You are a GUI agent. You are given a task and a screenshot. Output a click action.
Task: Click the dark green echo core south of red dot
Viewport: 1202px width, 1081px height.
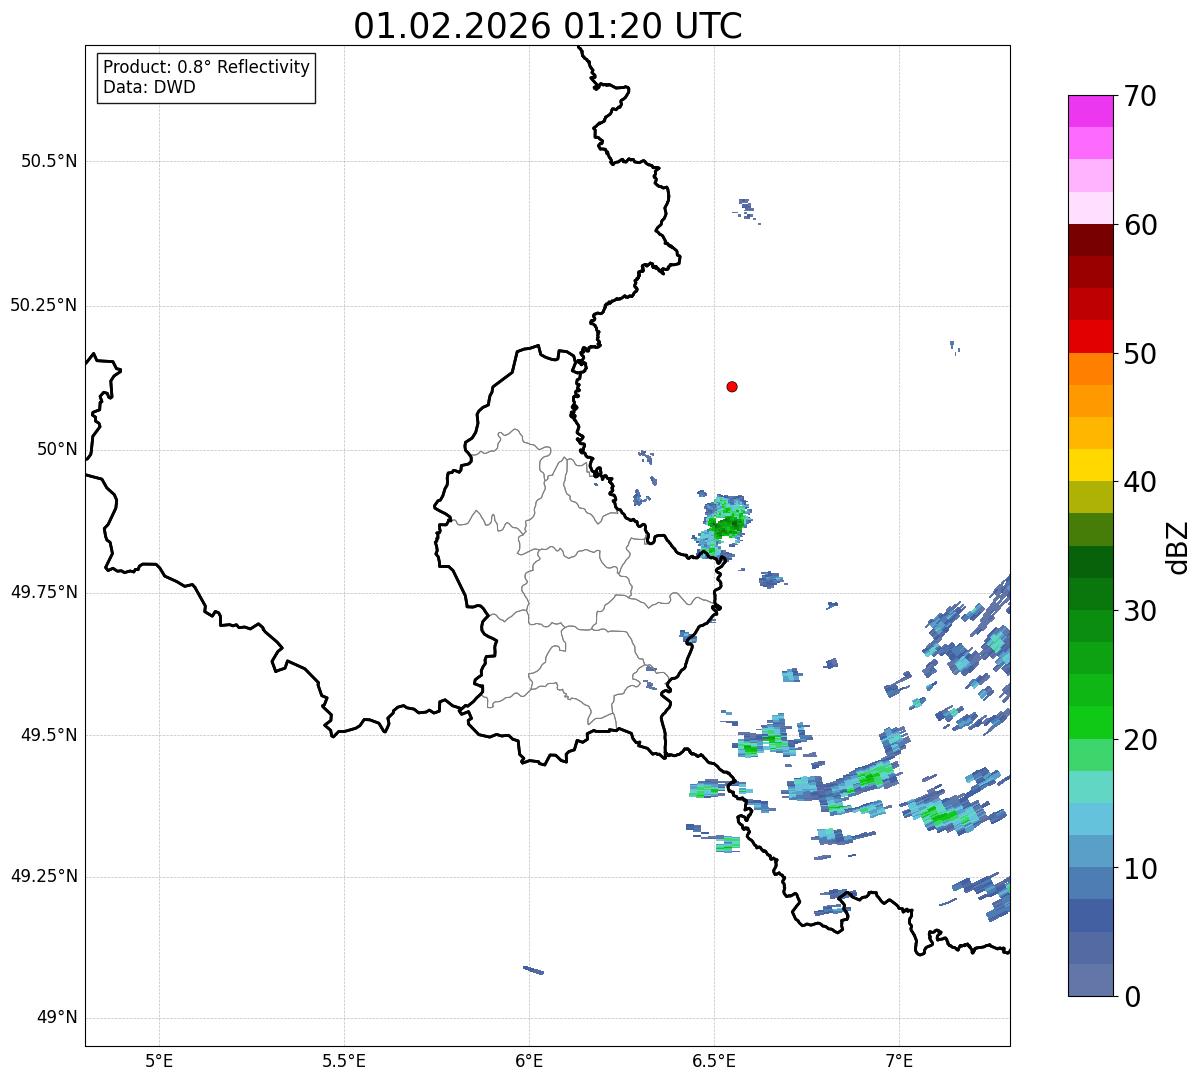(x=727, y=523)
